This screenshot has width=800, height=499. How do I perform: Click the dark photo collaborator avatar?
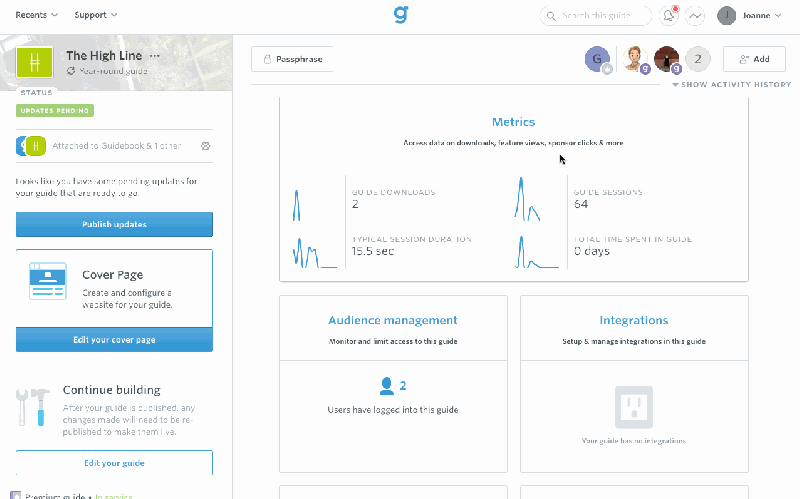[x=667, y=59]
